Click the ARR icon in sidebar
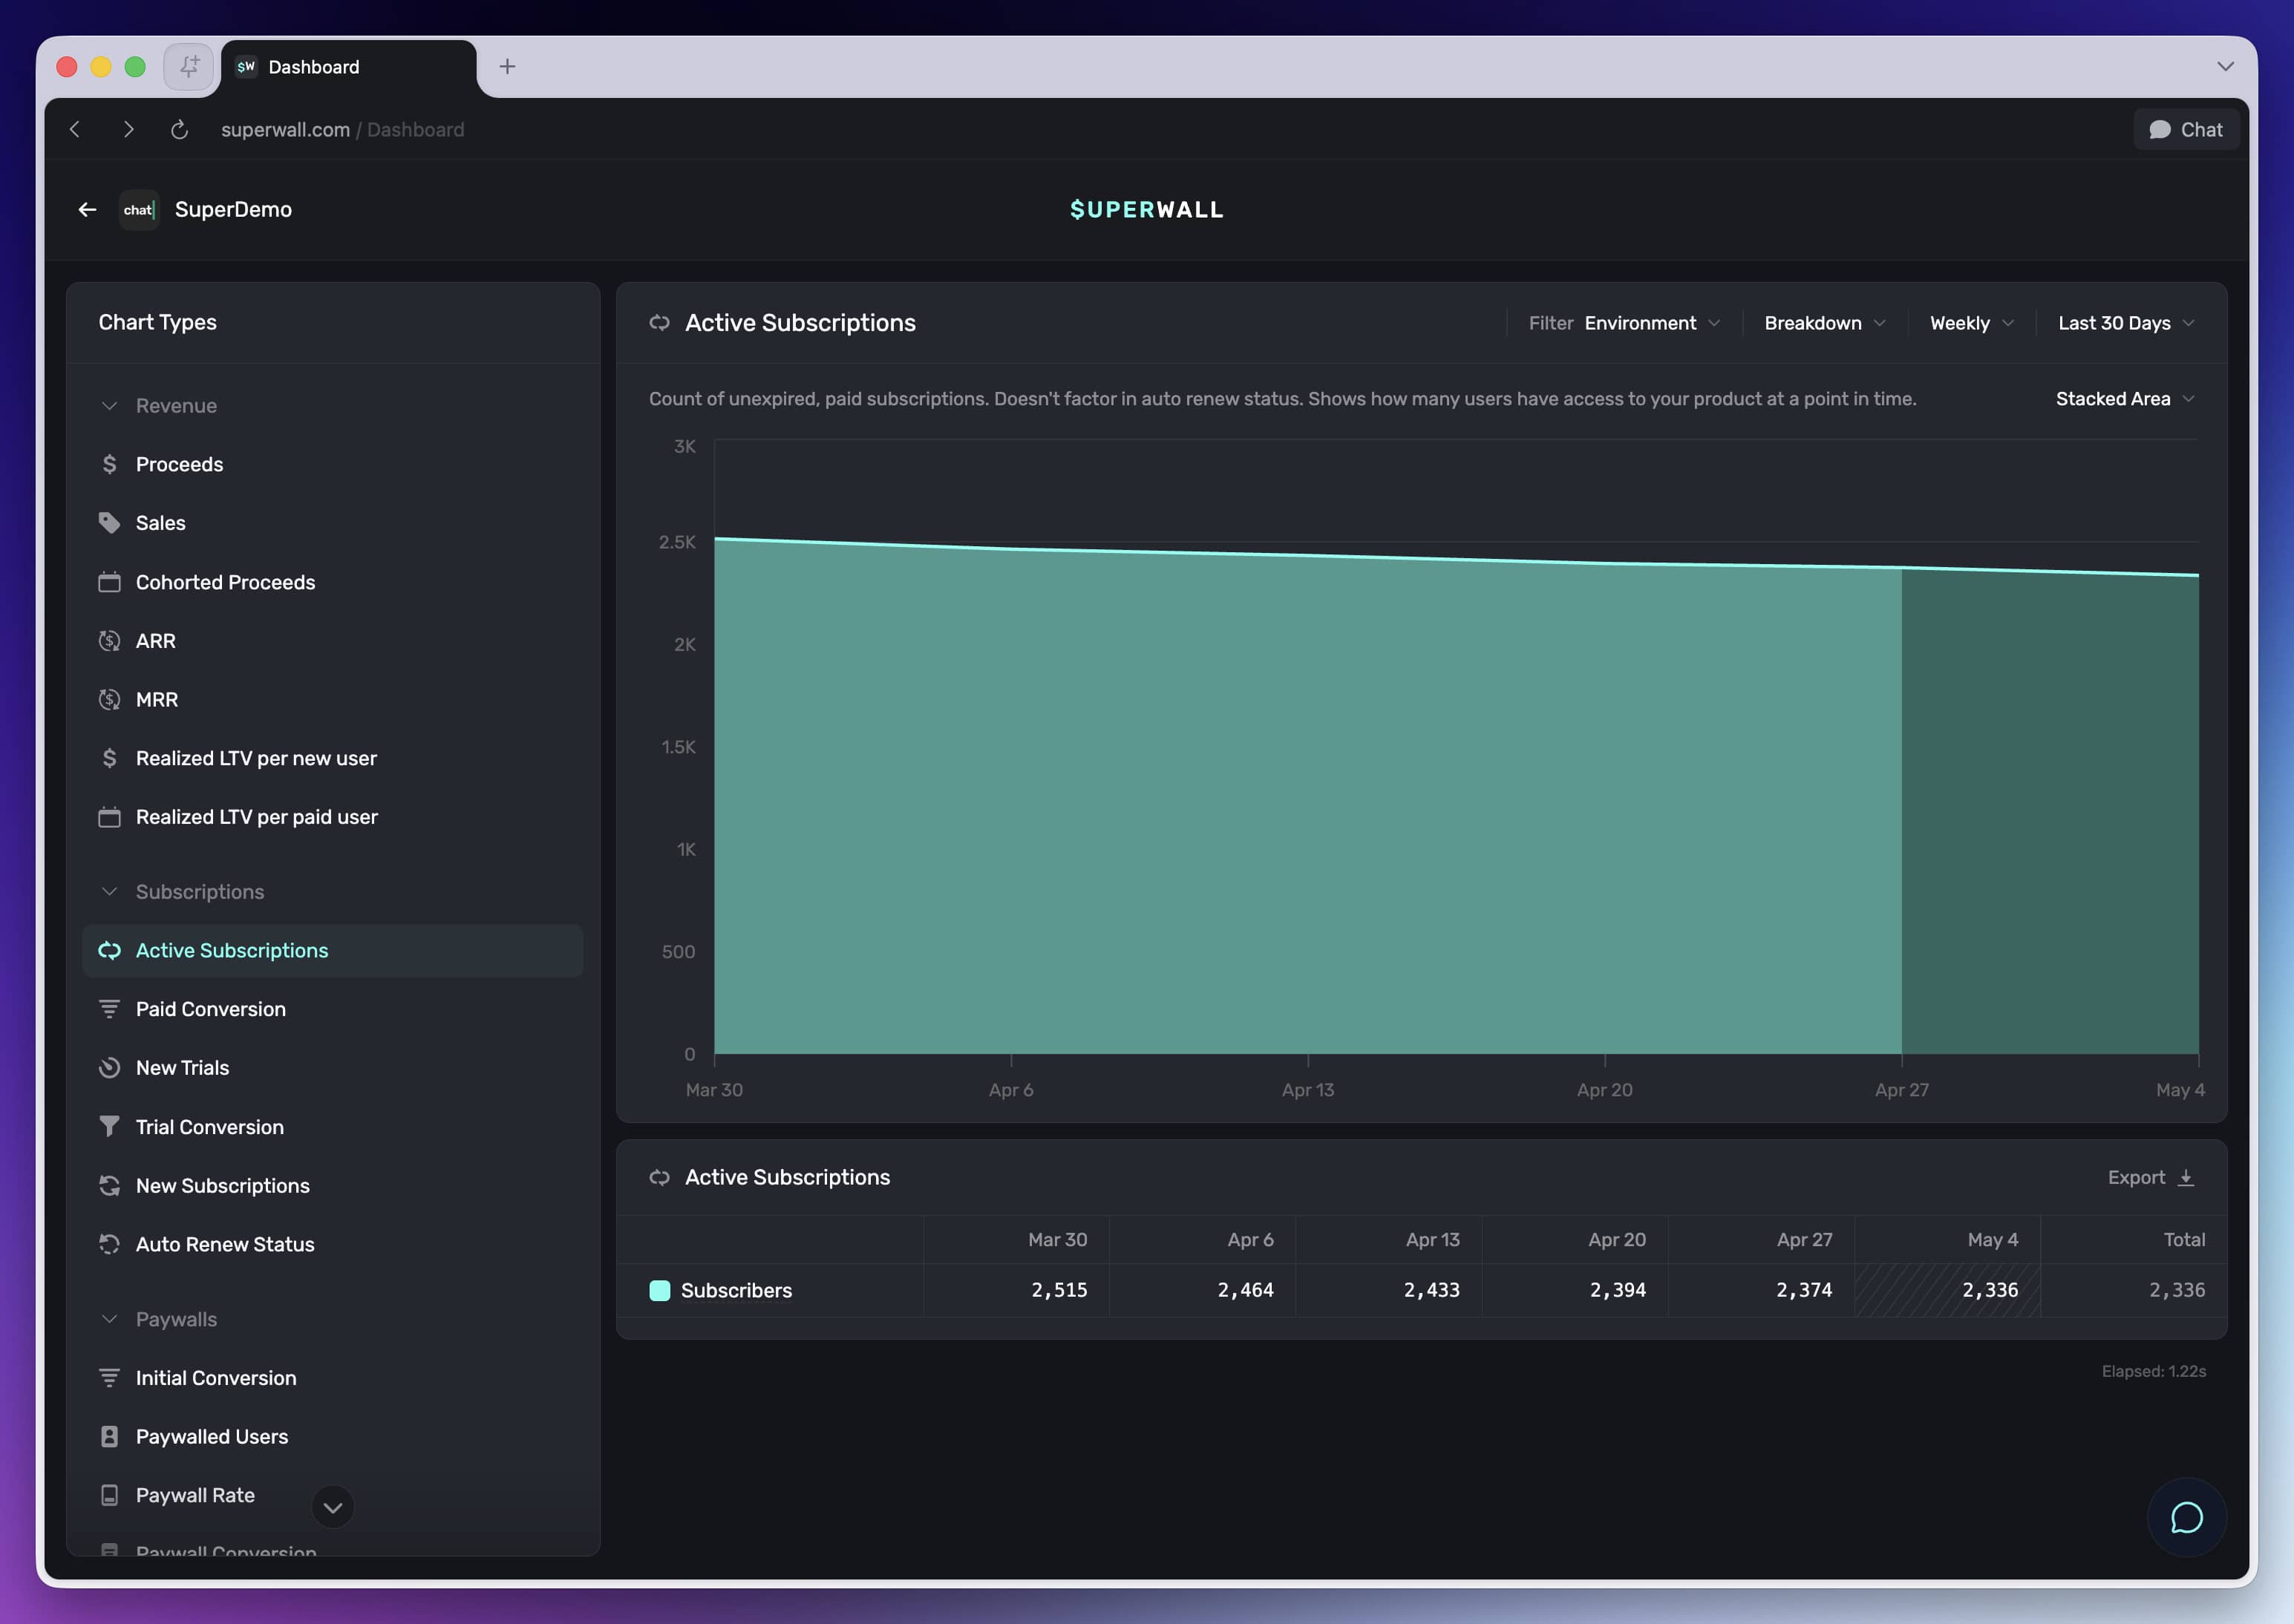The height and width of the screenshot is (1624, 2294). 109,641
